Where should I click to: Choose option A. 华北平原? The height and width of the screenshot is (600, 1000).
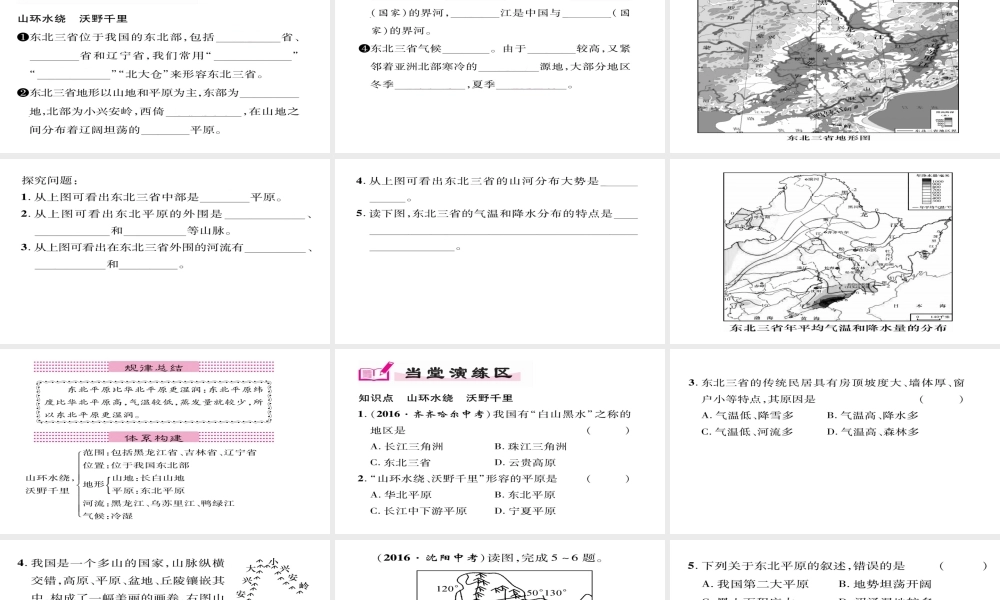[x=401, y=495]
